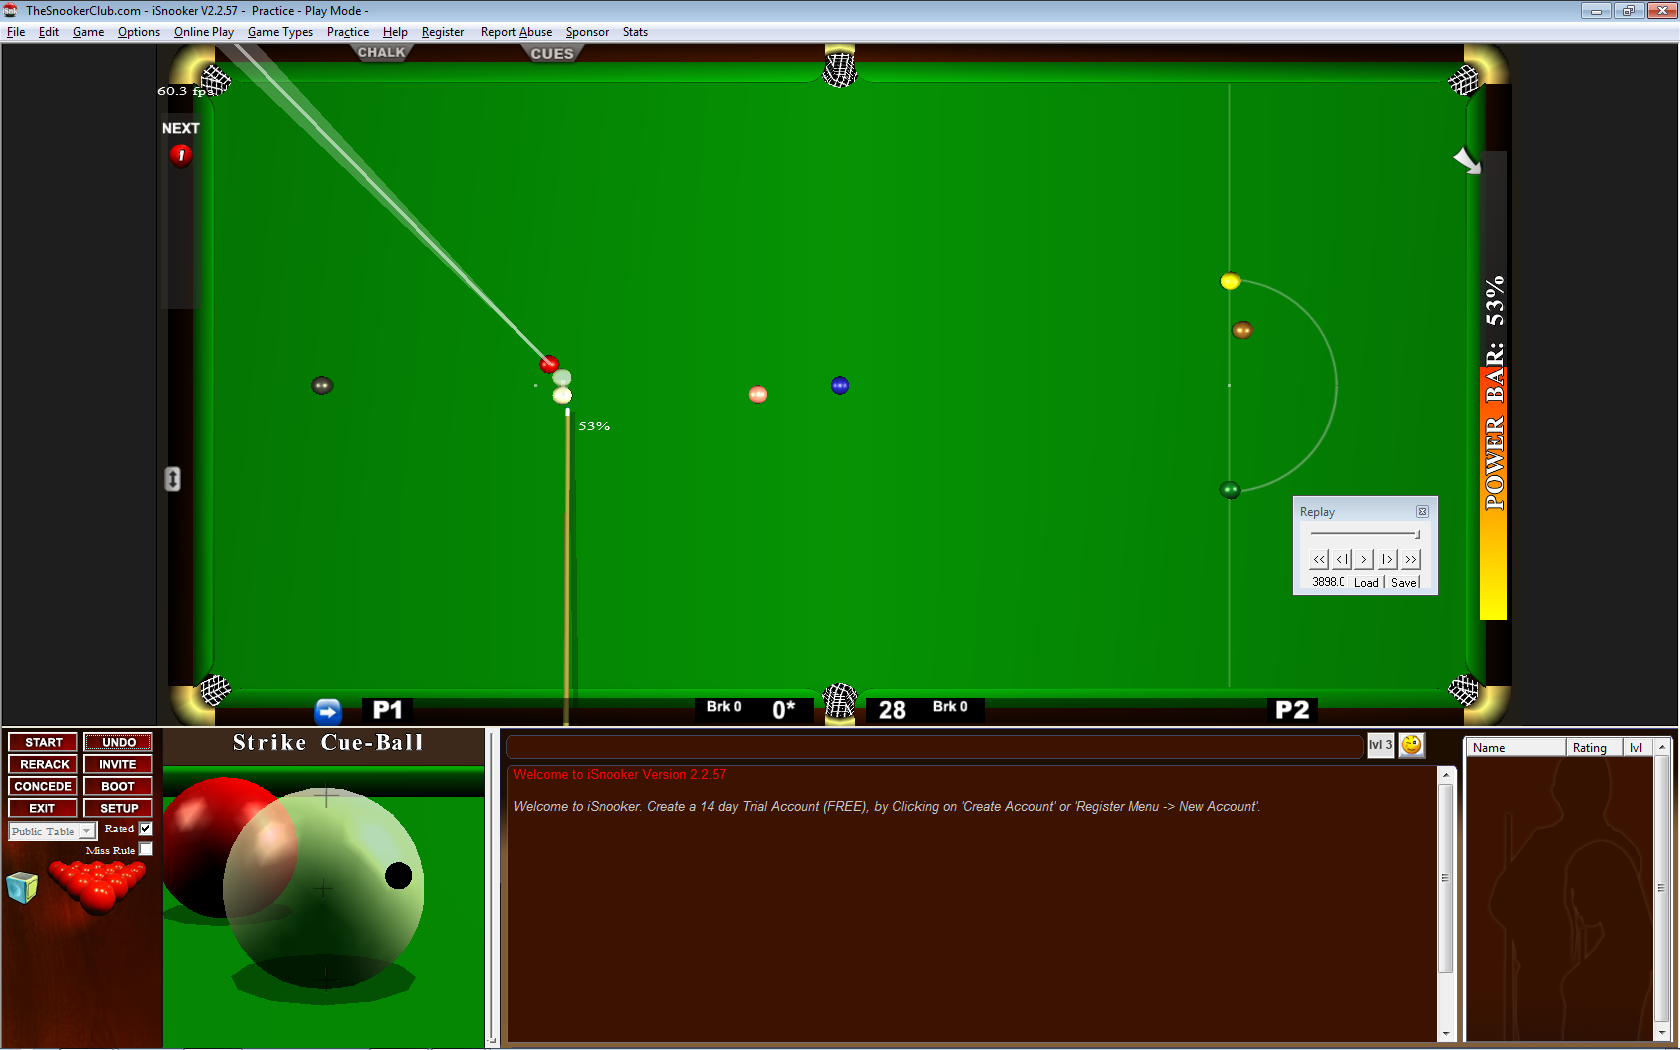Click the up-down arrow handle on left rail
The image size is (1680, 1050).
pyautogui.click(x=173, y=479)
